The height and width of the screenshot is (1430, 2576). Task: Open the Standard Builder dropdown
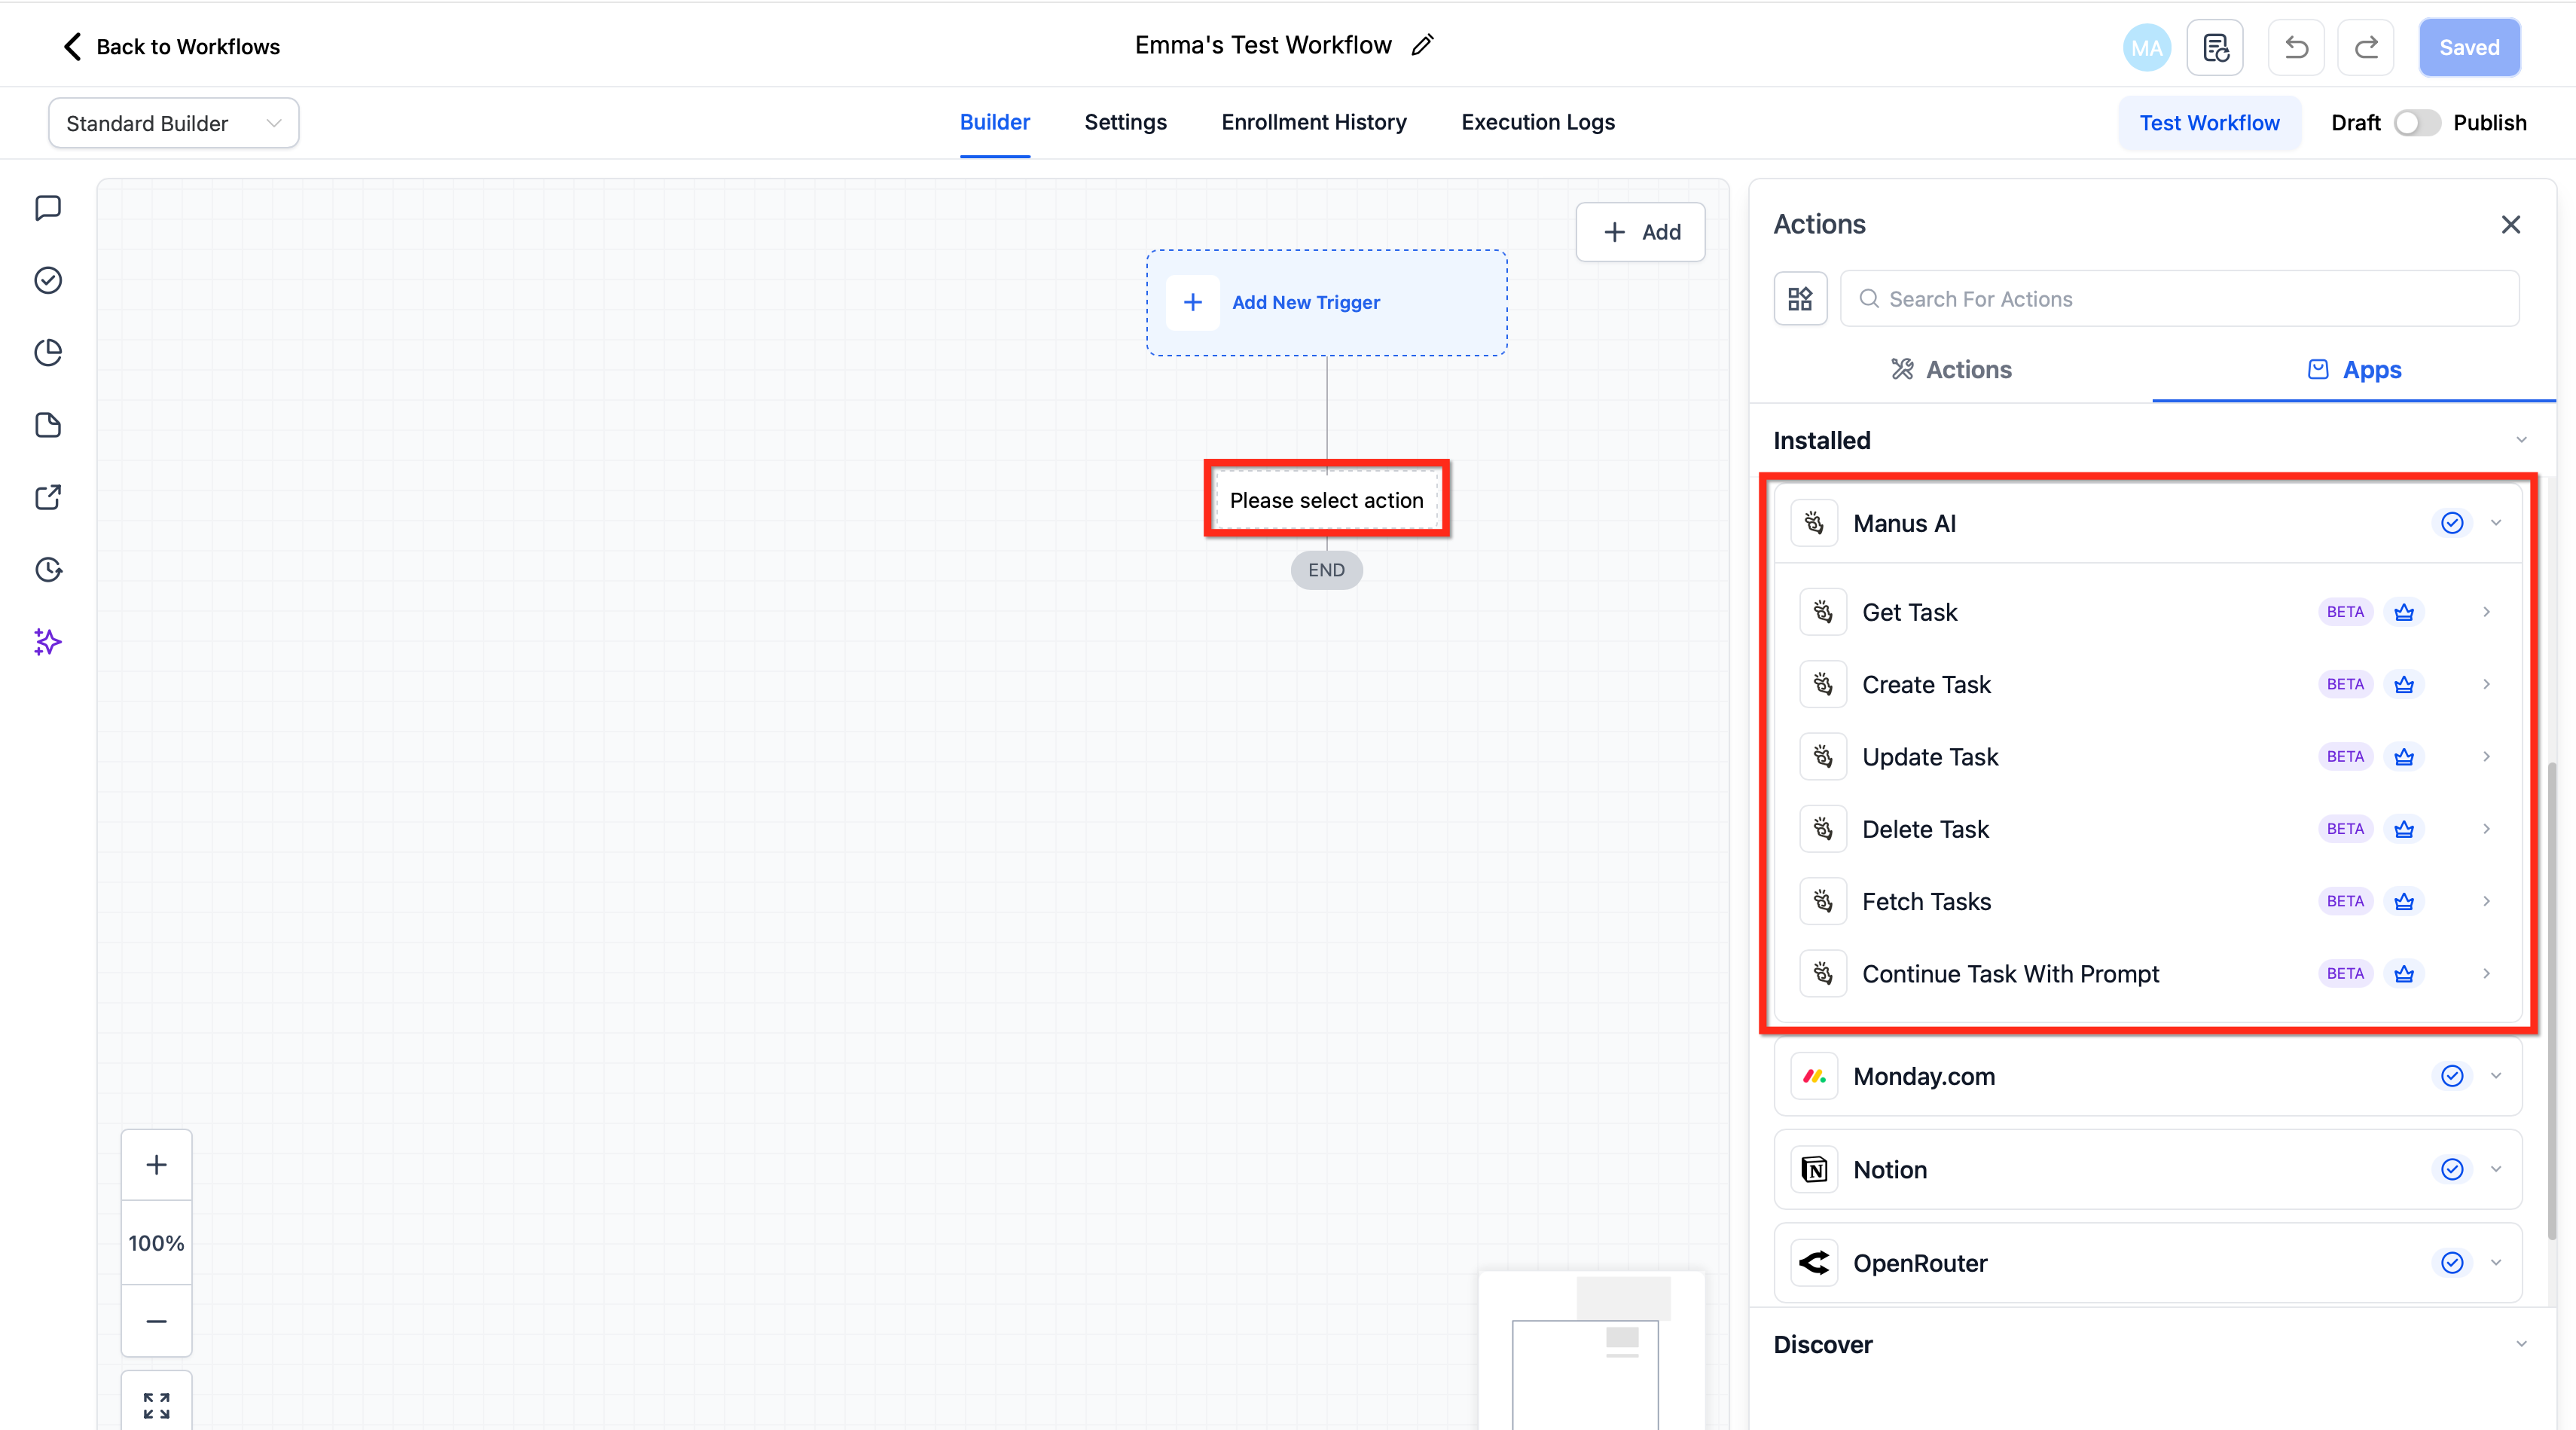click(x=173, y=123)
